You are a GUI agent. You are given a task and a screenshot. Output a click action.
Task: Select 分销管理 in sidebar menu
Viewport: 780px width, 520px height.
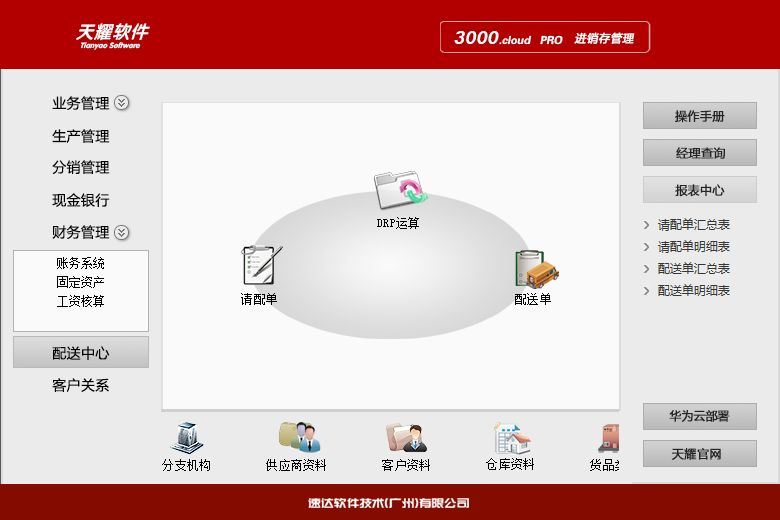coord(81,167)
